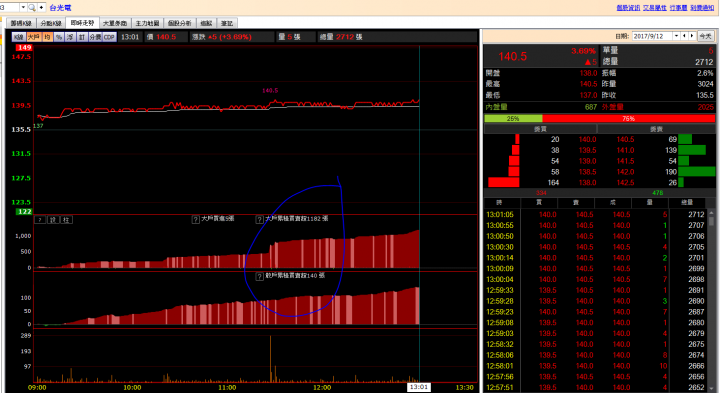Click the red 149 upper limit price label
720x393 pixels.
tap(24, 47)
